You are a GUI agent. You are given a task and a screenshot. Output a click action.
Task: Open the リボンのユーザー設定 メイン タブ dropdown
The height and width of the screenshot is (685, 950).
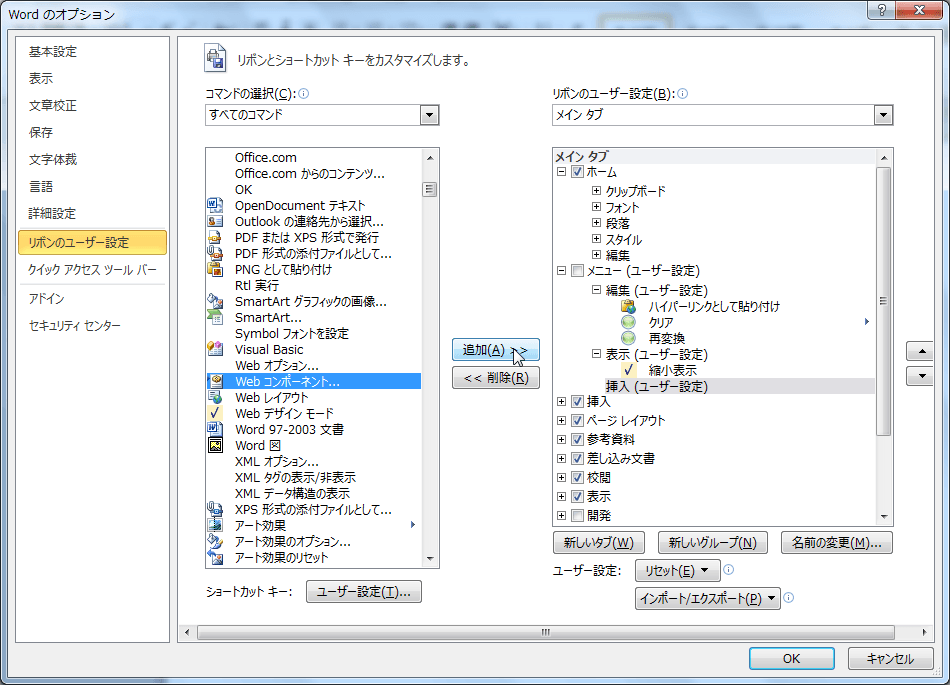(883, 114)
